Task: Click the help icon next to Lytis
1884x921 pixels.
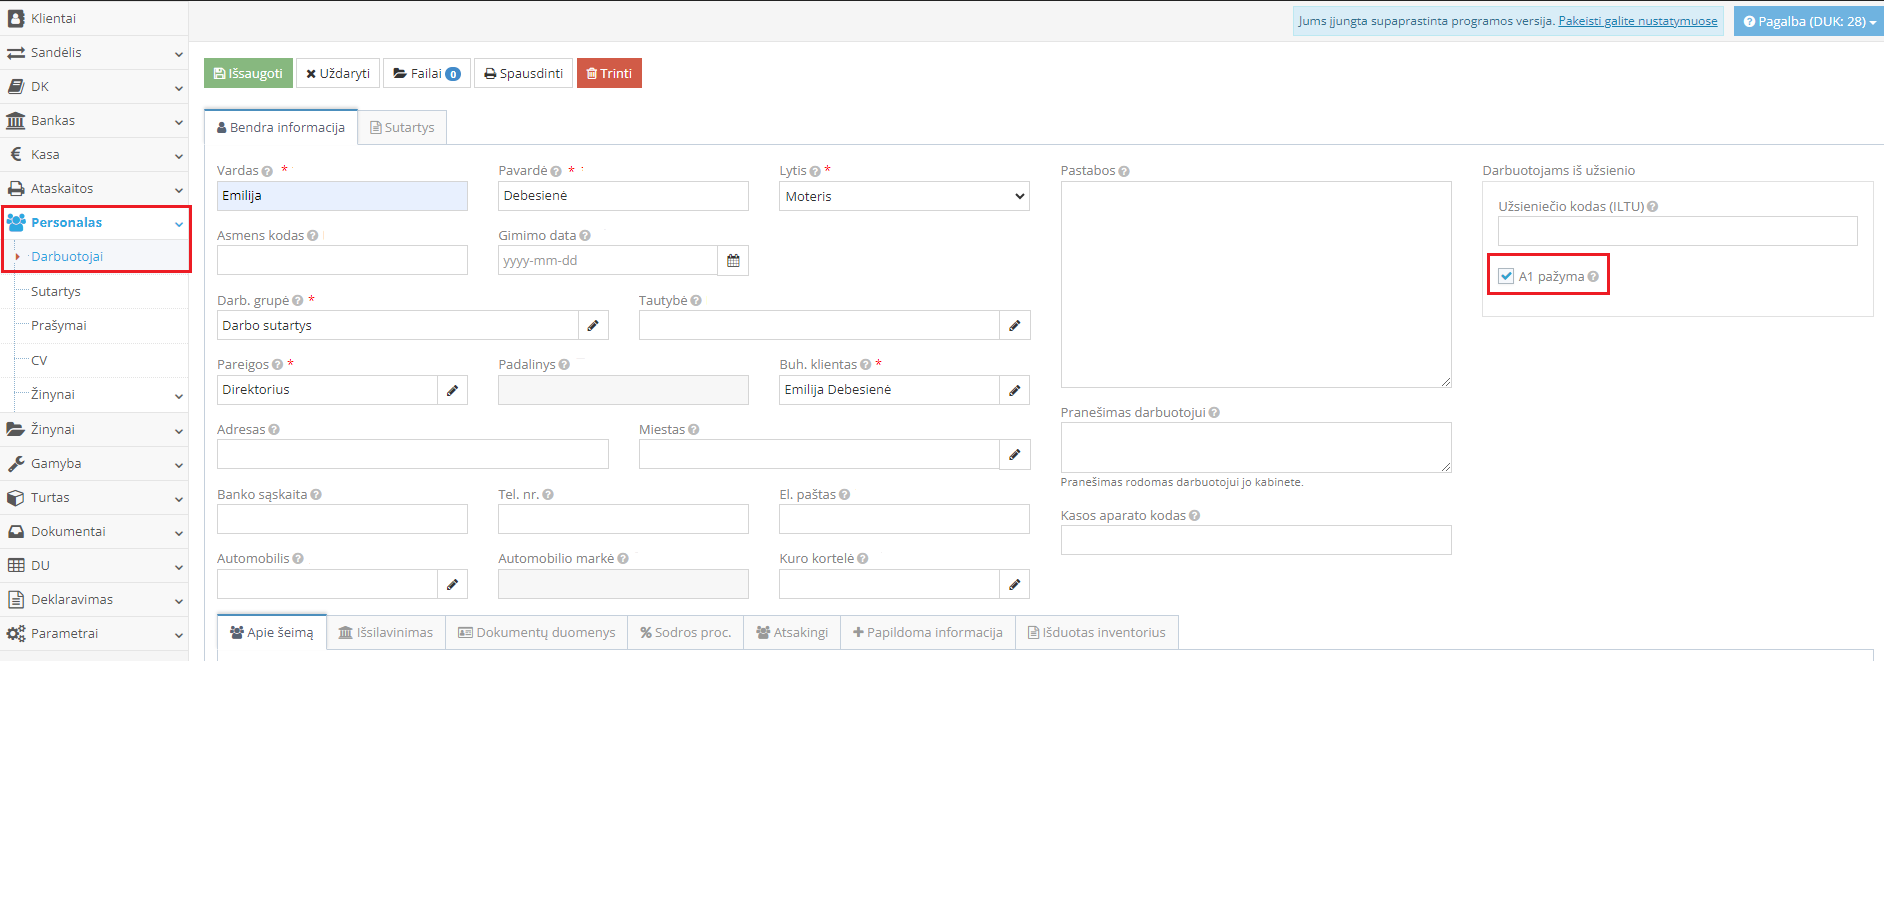Action: coord(815,171)
